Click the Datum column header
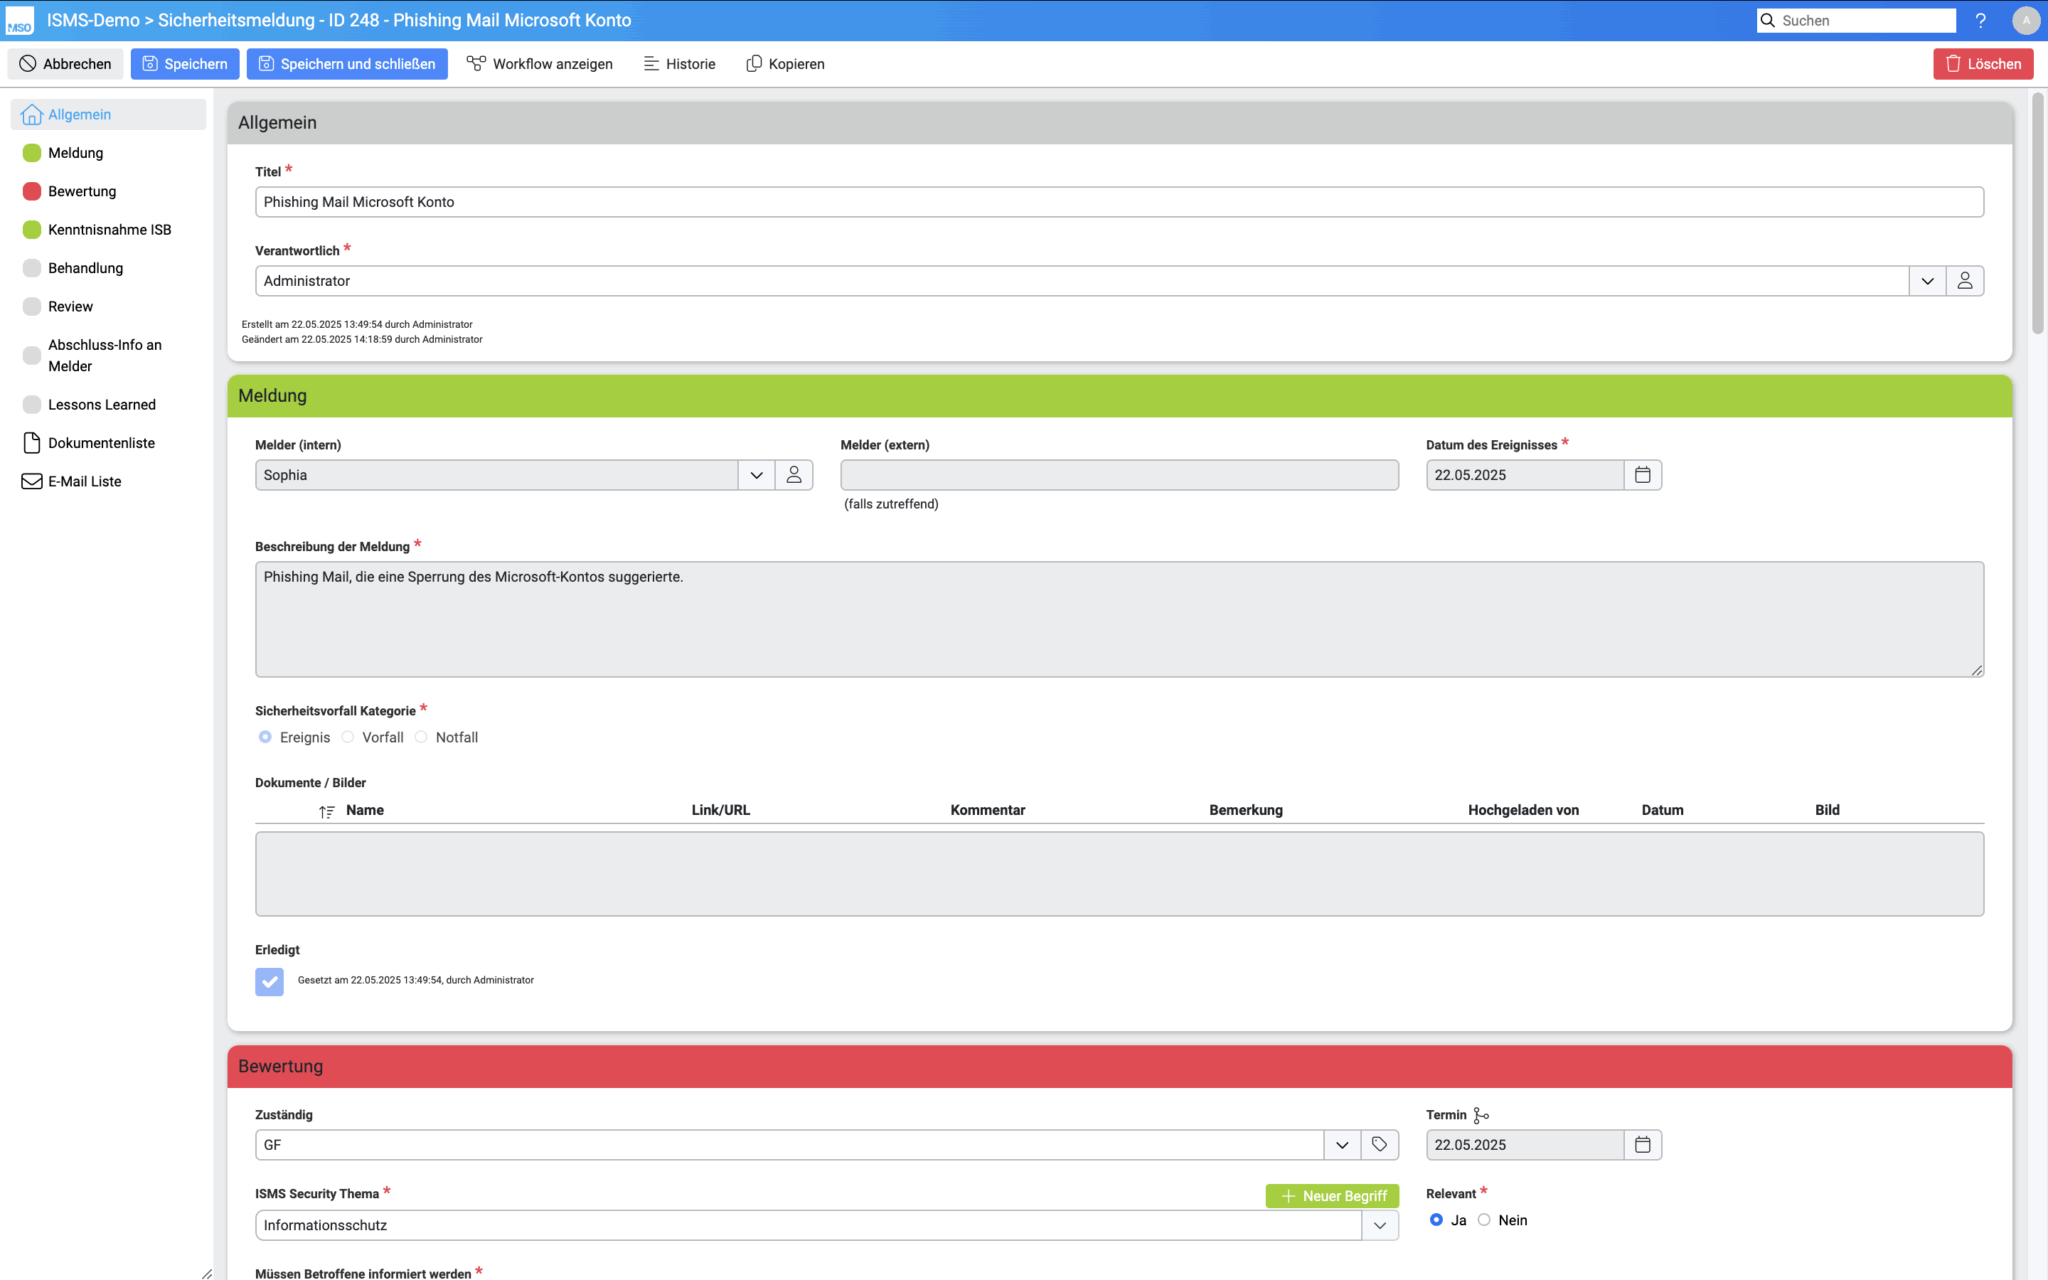Screen dimensions: 2048x1280 [1662, 810]
